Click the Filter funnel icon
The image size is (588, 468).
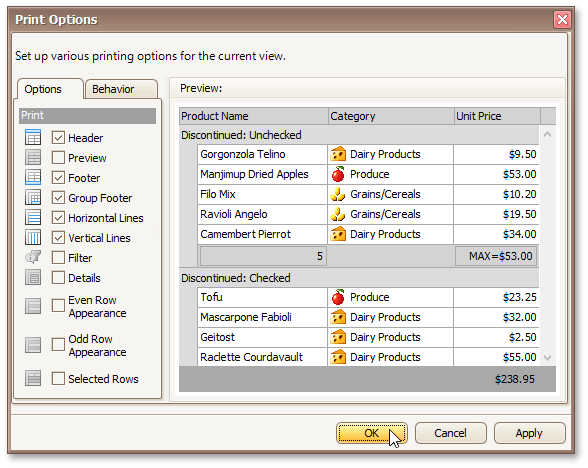33,257
